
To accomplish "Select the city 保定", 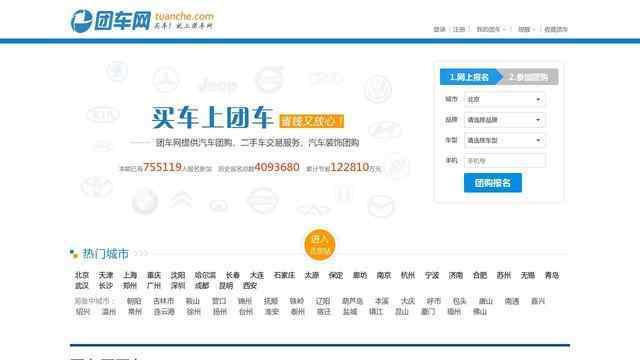I will [x=336, y=276].
